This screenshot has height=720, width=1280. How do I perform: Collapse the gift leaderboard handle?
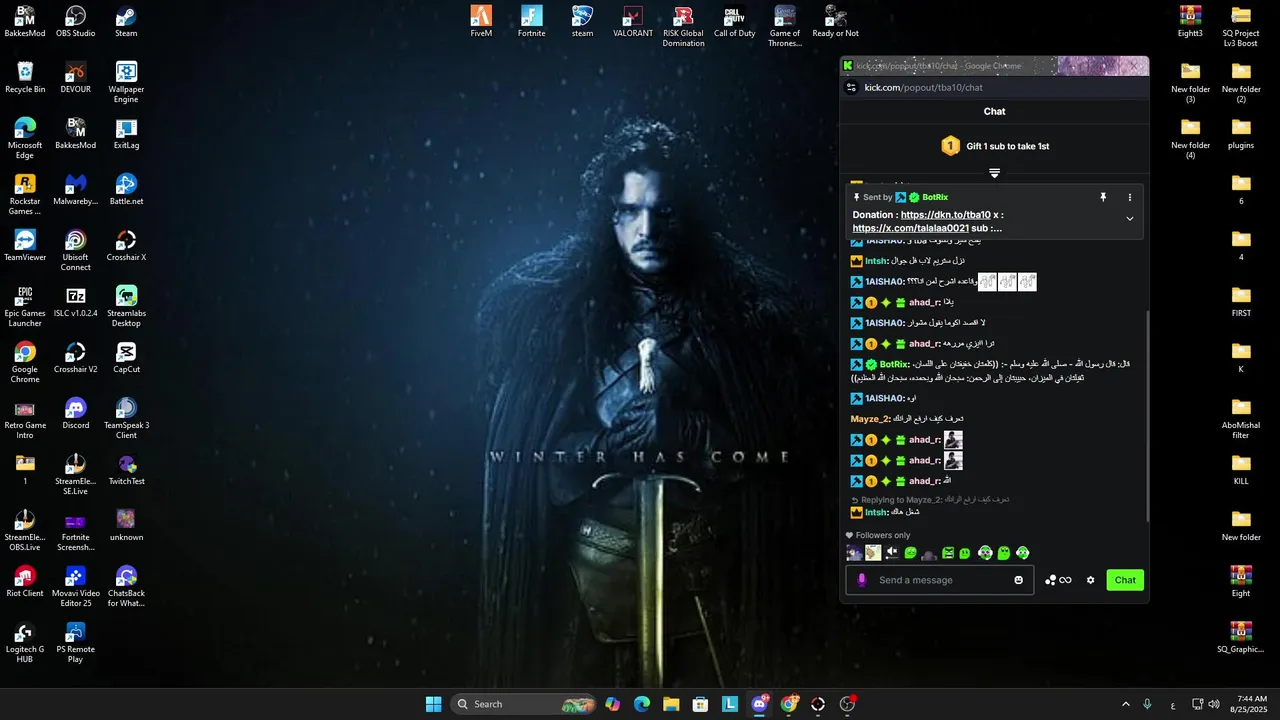point(994,173)
